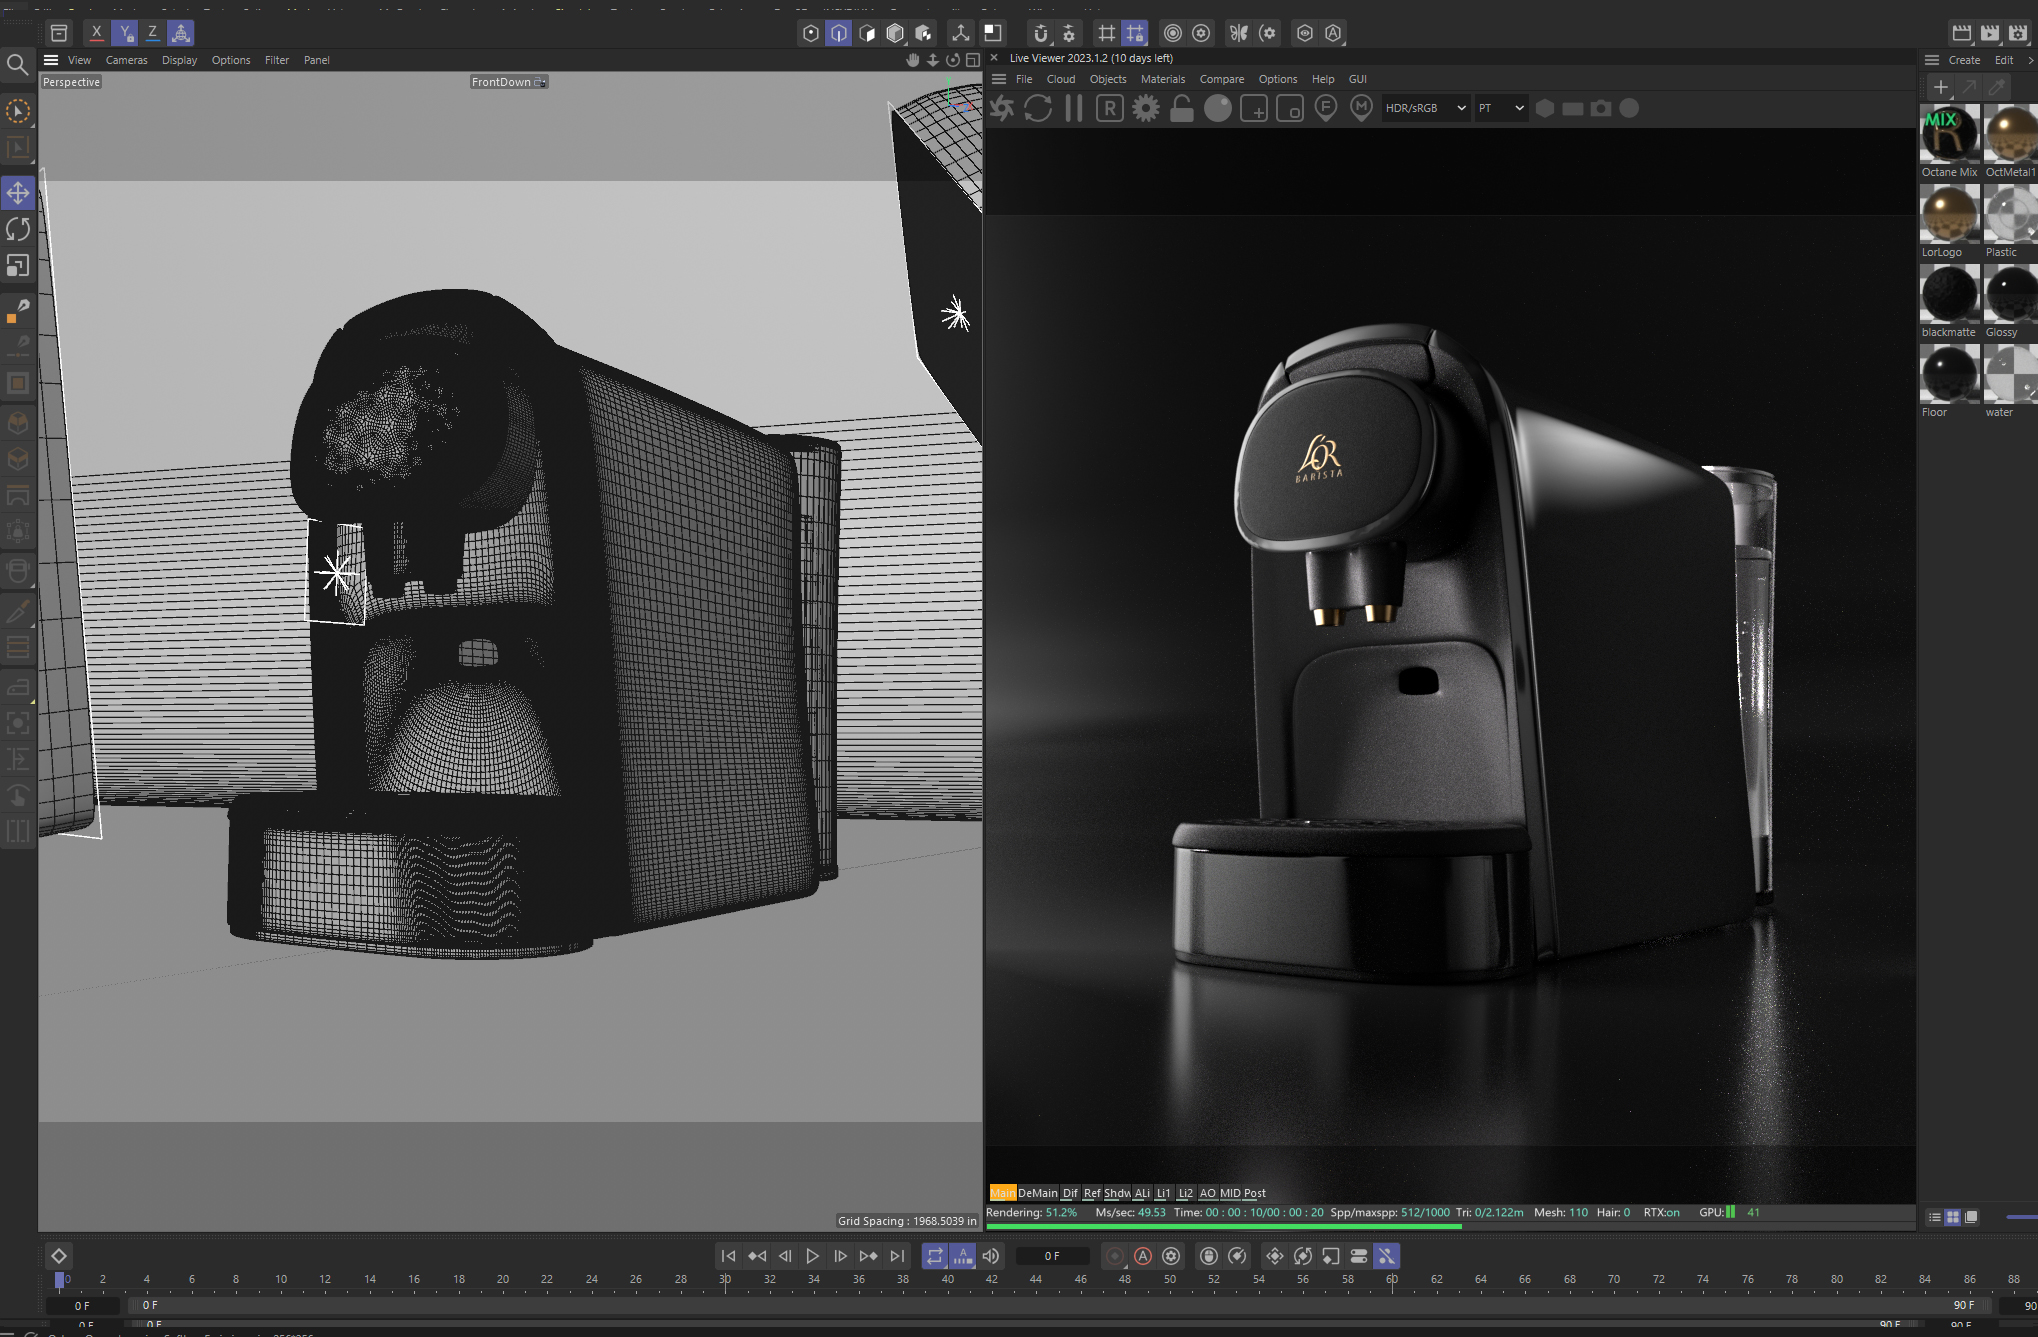Toggle enable snap icon in top toolbar
2038x1337 pixels.
(x=1041, y=33)
